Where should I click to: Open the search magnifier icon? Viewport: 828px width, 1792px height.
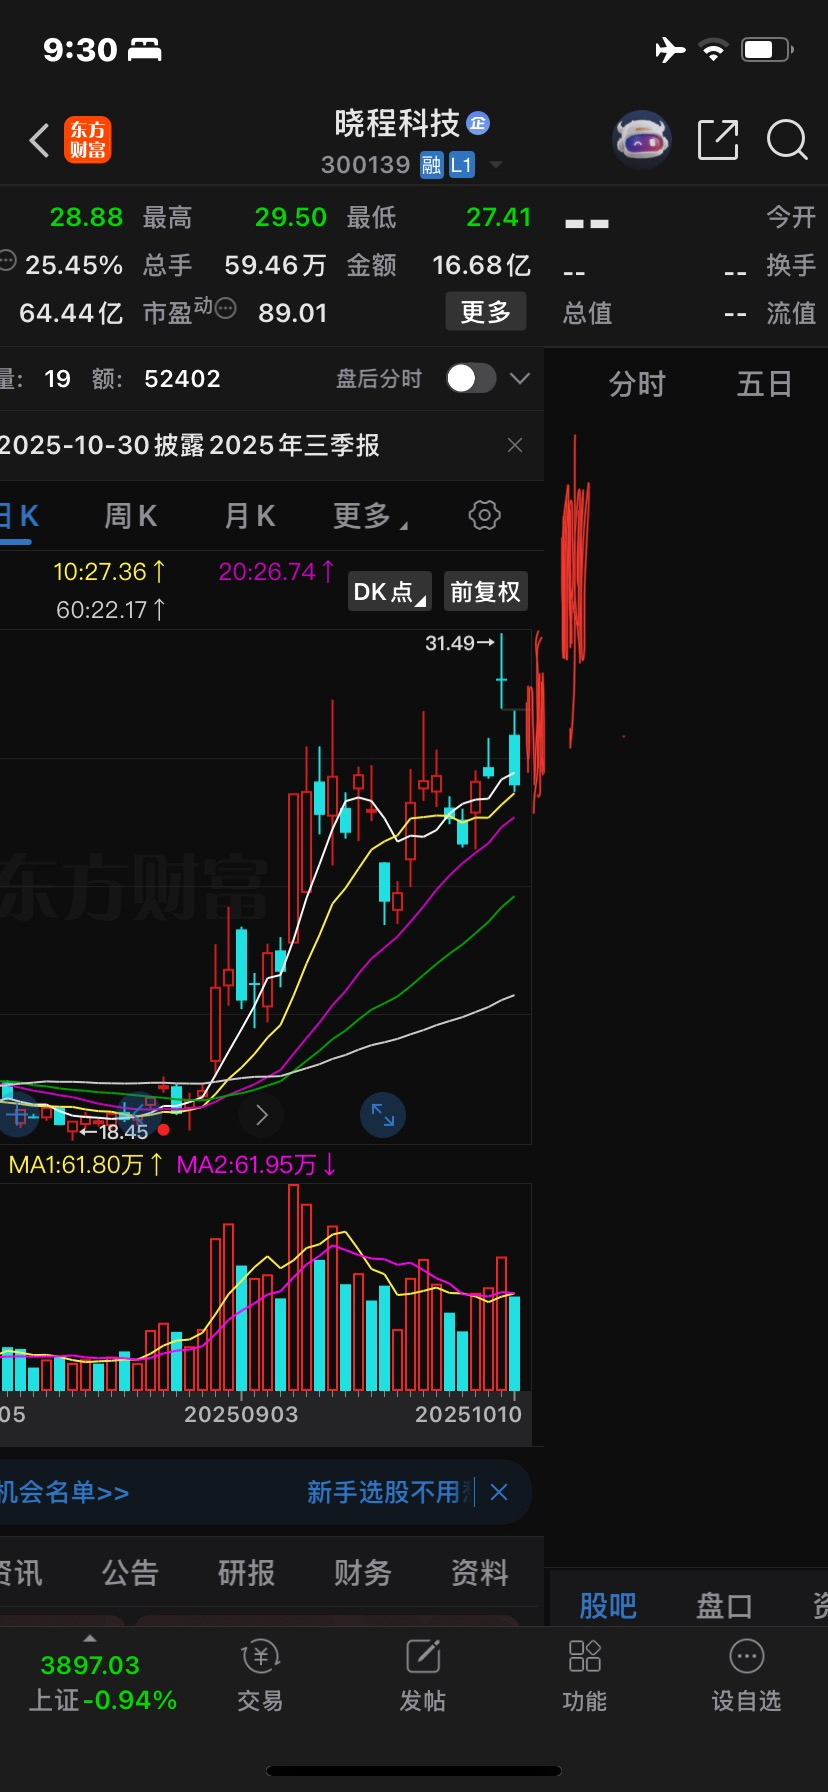[787, 140]
